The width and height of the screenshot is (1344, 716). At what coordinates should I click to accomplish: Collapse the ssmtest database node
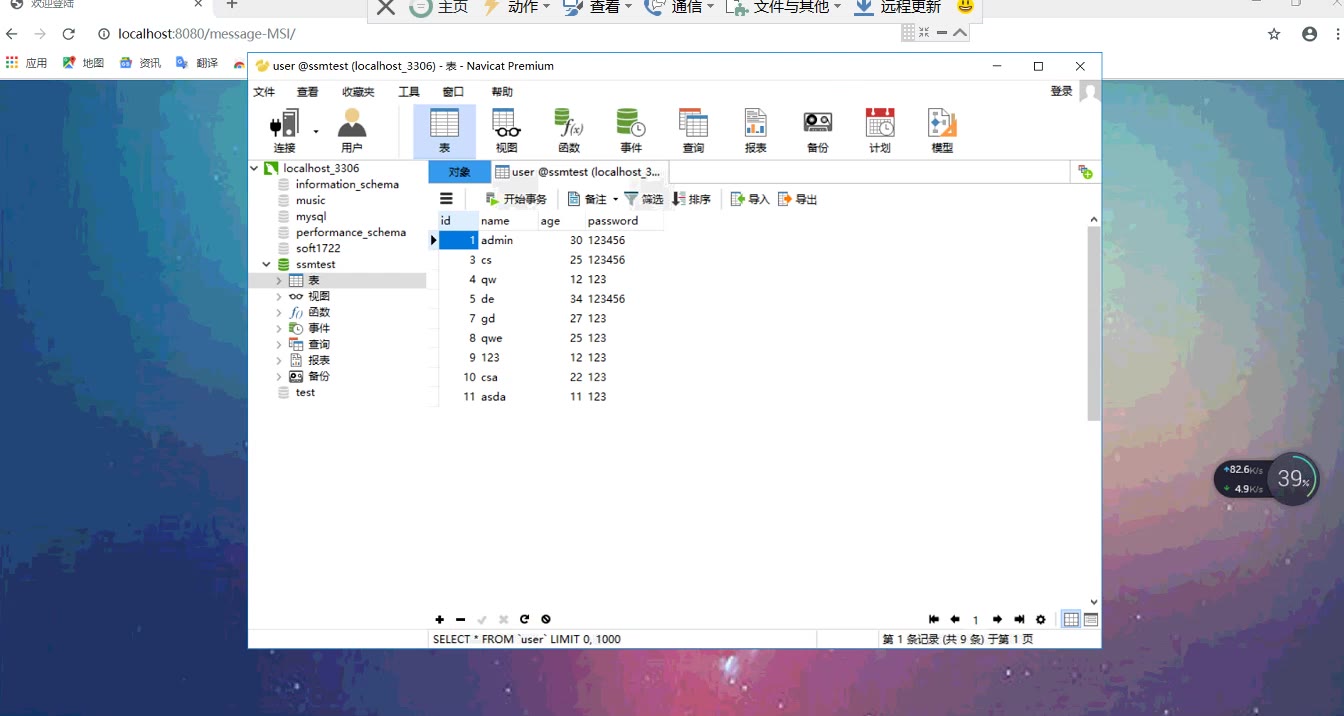(267, 265)
